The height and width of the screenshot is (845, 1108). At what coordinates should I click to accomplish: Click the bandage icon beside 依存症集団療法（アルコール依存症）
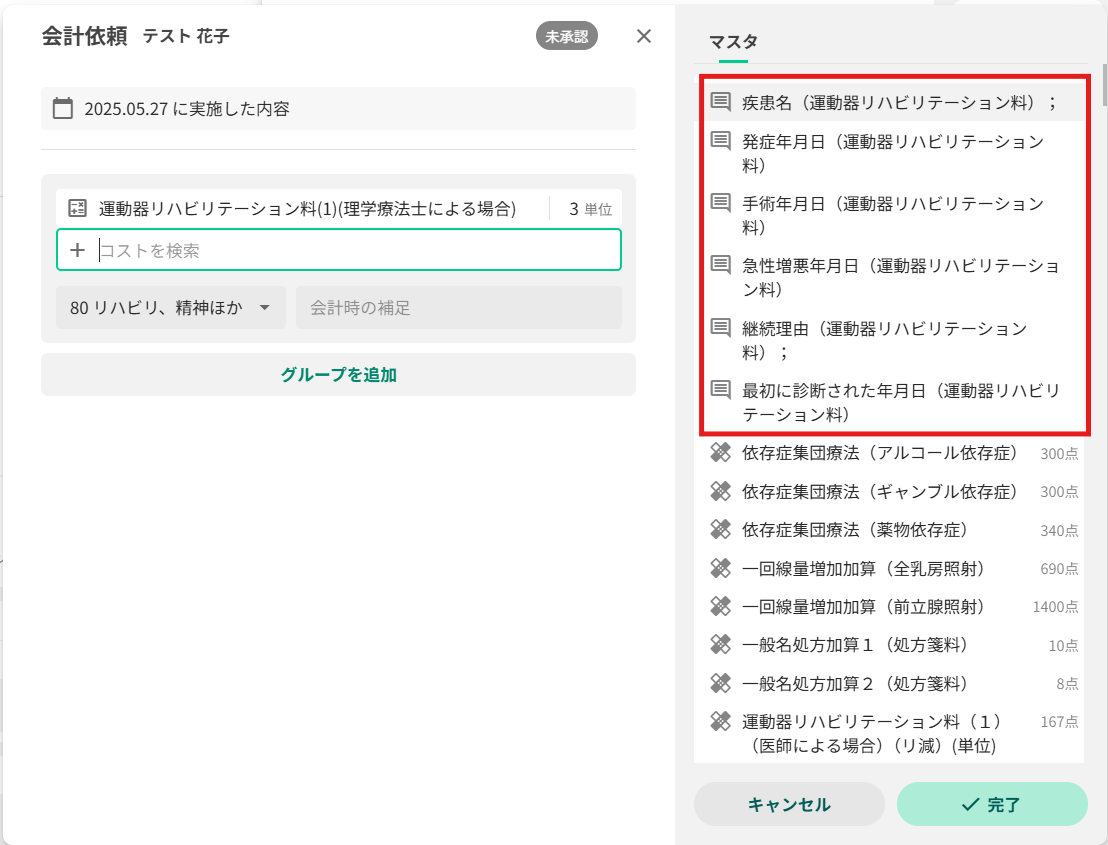(721, 453)
